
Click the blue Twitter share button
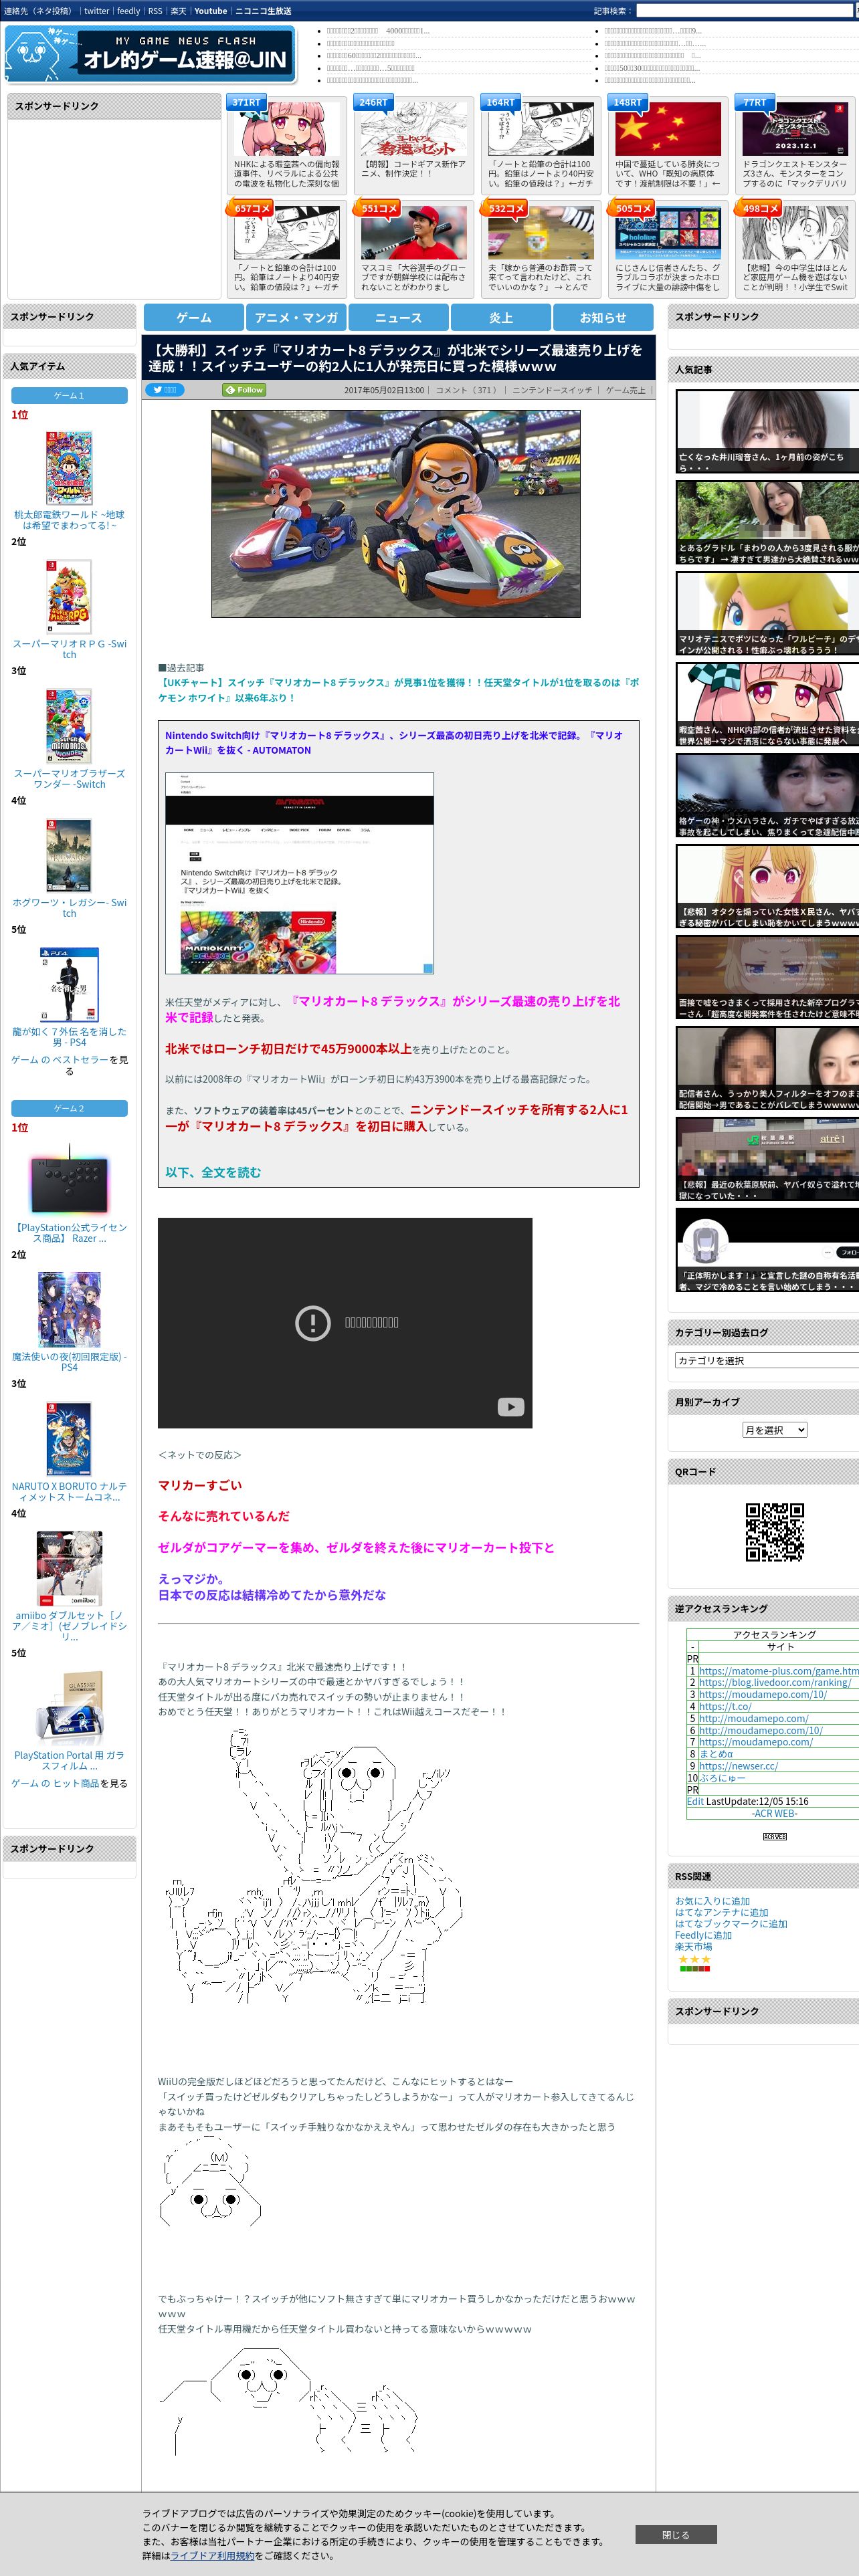pos(165,390)
